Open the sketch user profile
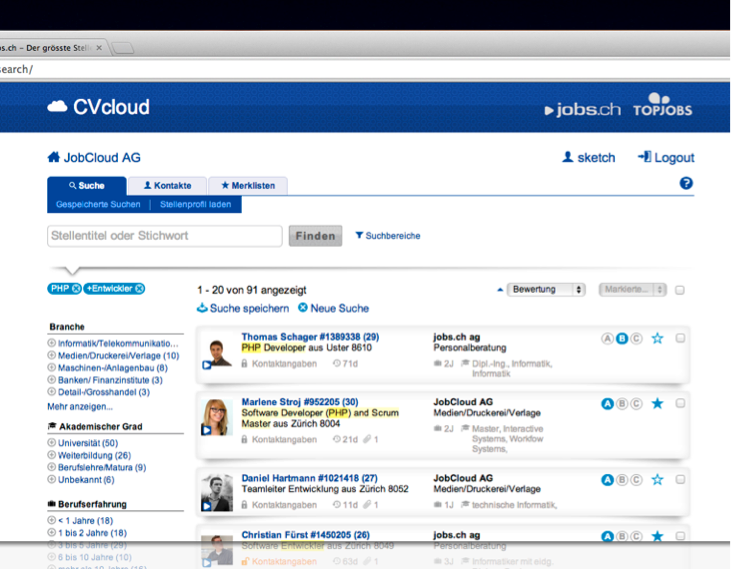The width and height of the screenshot is (731, 570). [x=589, y=158]
